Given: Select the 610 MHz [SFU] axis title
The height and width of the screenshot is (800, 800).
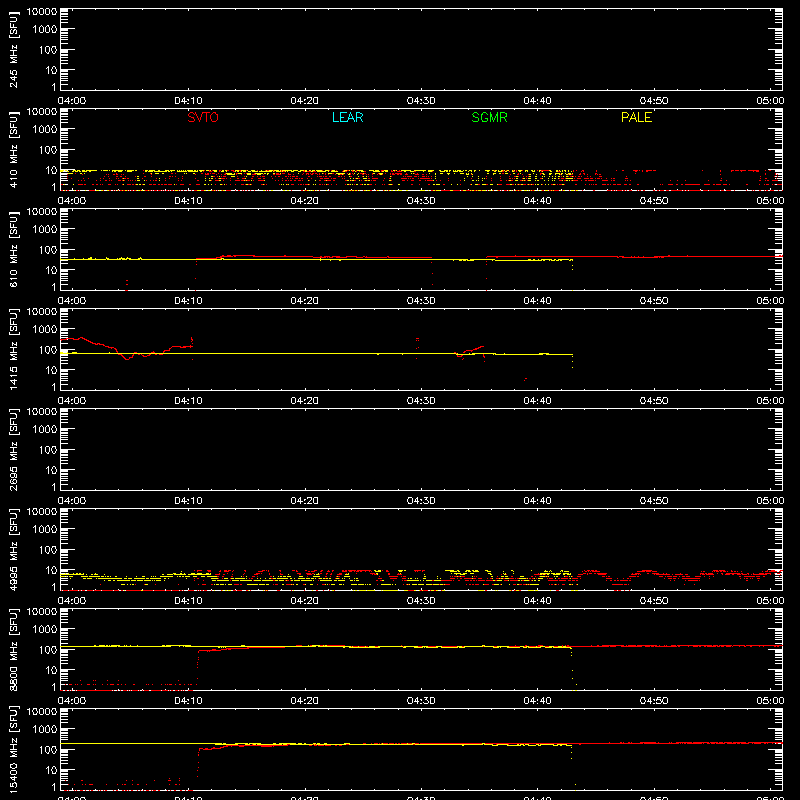Looking at the screenshot, I should 14,249.
